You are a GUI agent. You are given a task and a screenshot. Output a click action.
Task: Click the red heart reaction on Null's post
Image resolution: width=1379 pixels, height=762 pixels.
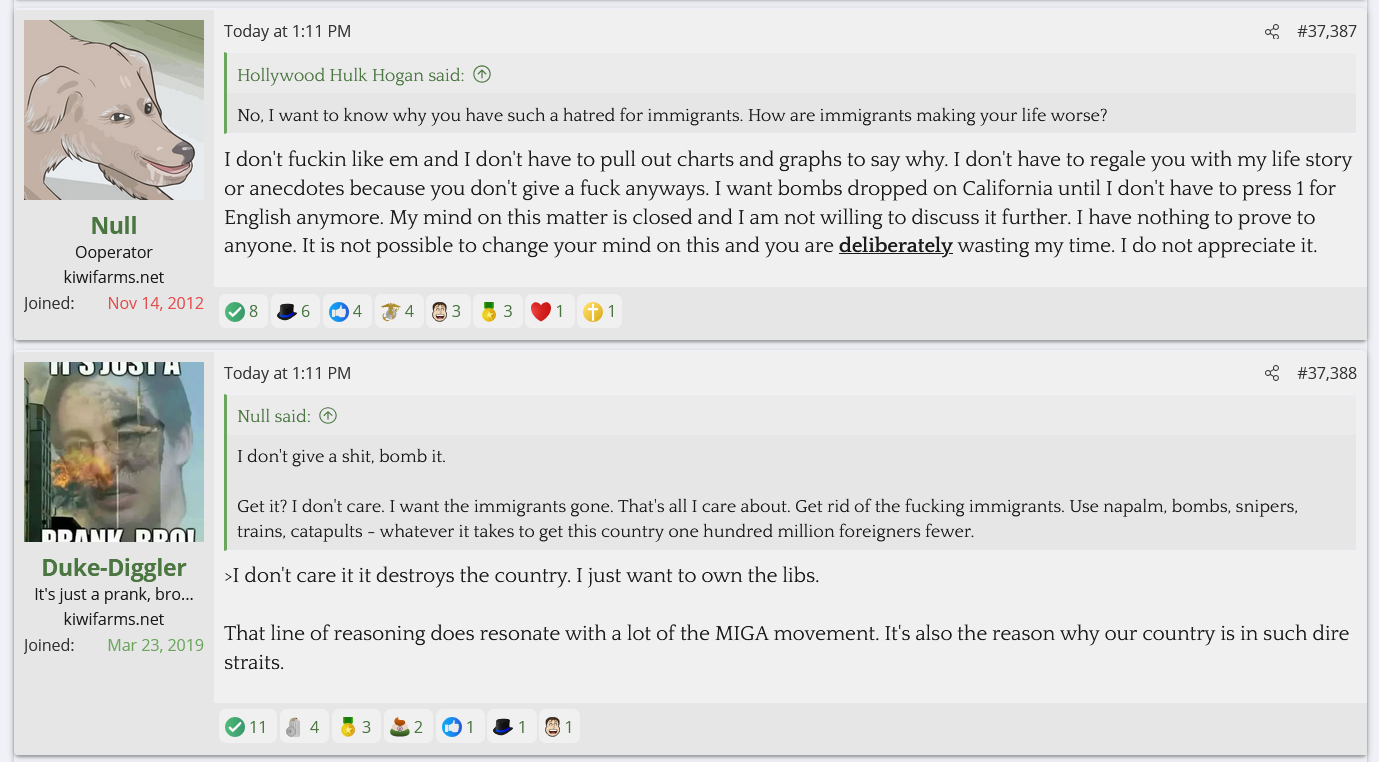pos(548,312)
